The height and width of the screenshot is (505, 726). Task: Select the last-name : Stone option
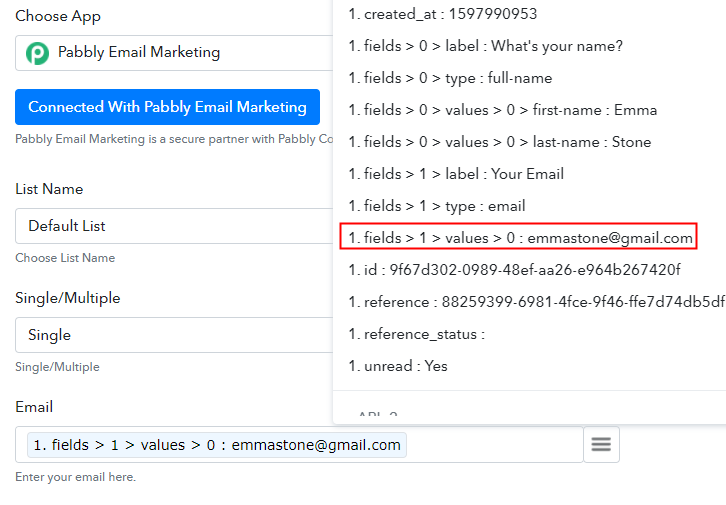coord(500,142)
